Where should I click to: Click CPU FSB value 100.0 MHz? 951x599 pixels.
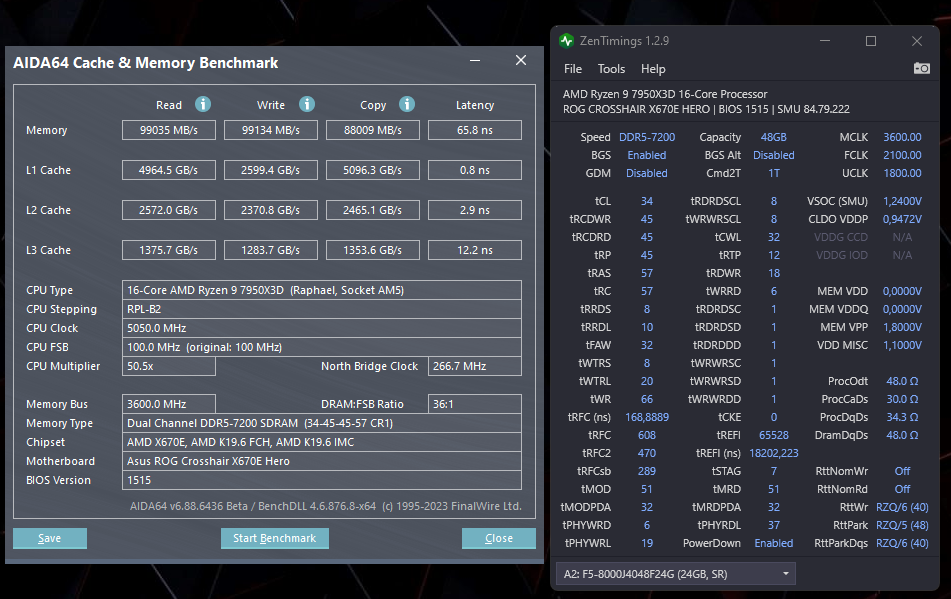321,347
